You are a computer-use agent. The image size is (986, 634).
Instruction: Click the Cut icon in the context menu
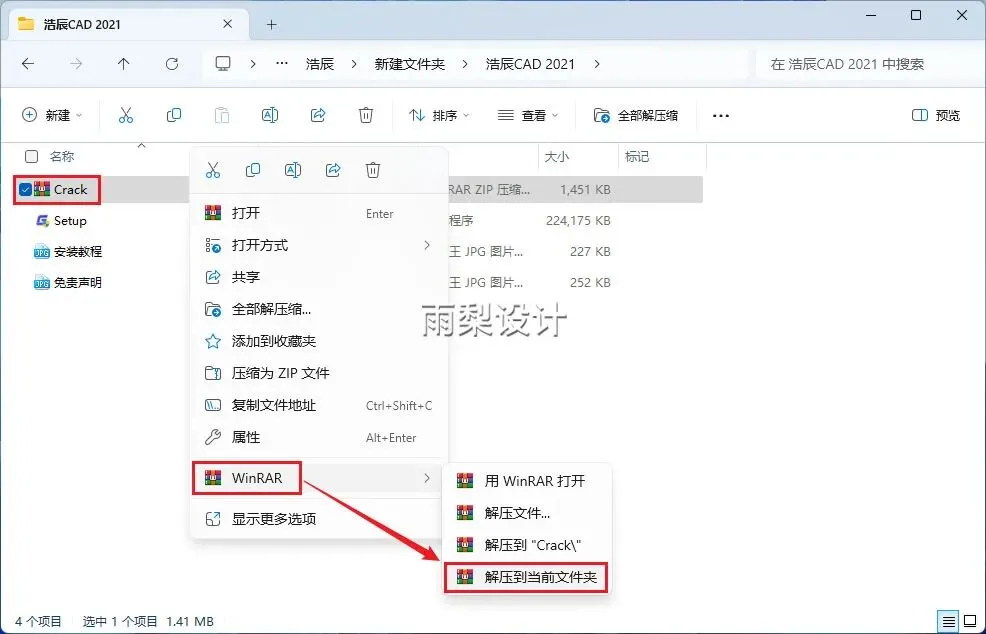click(x=213, y=170)
